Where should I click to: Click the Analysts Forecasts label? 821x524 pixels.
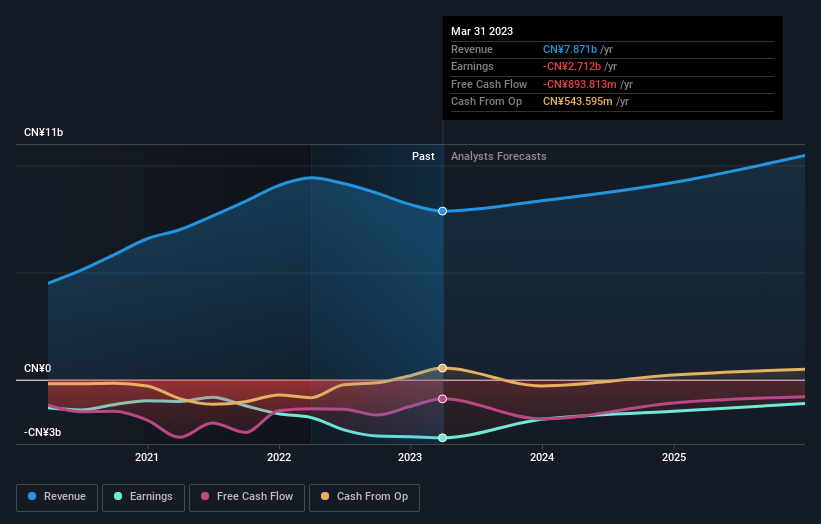click(x=498, y=156)
